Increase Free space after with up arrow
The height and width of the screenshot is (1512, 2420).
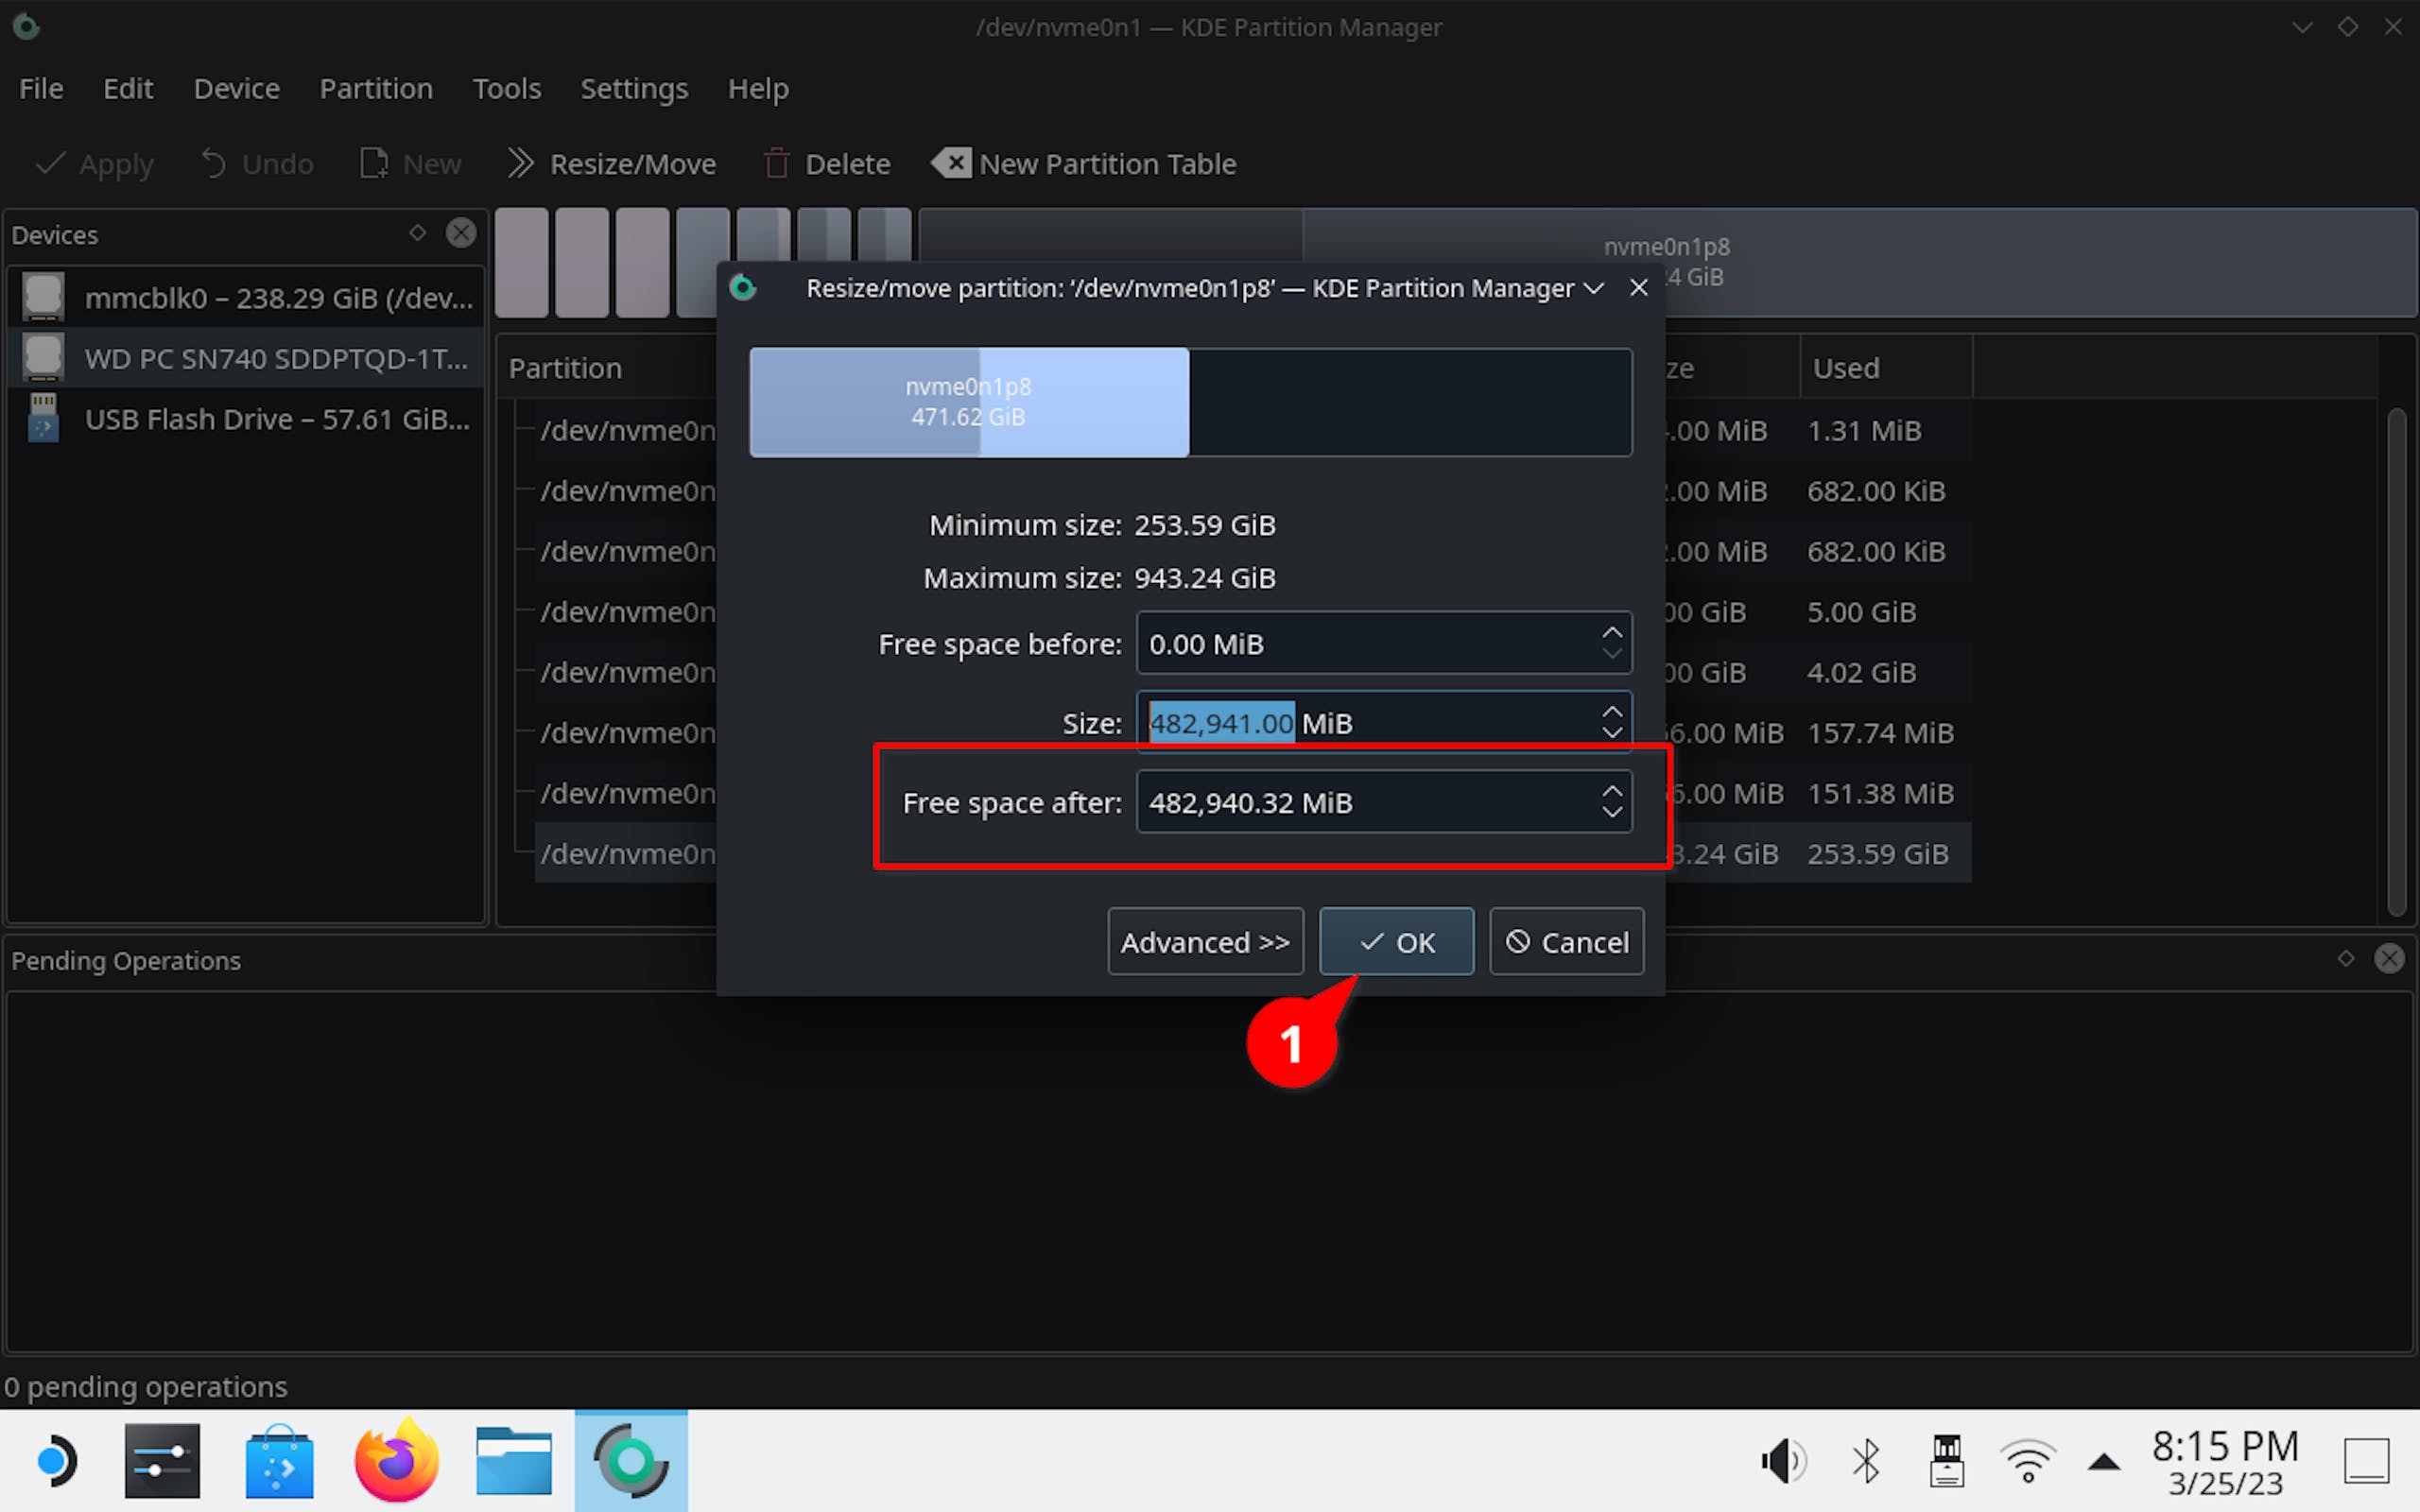[x=1612, y=790]
